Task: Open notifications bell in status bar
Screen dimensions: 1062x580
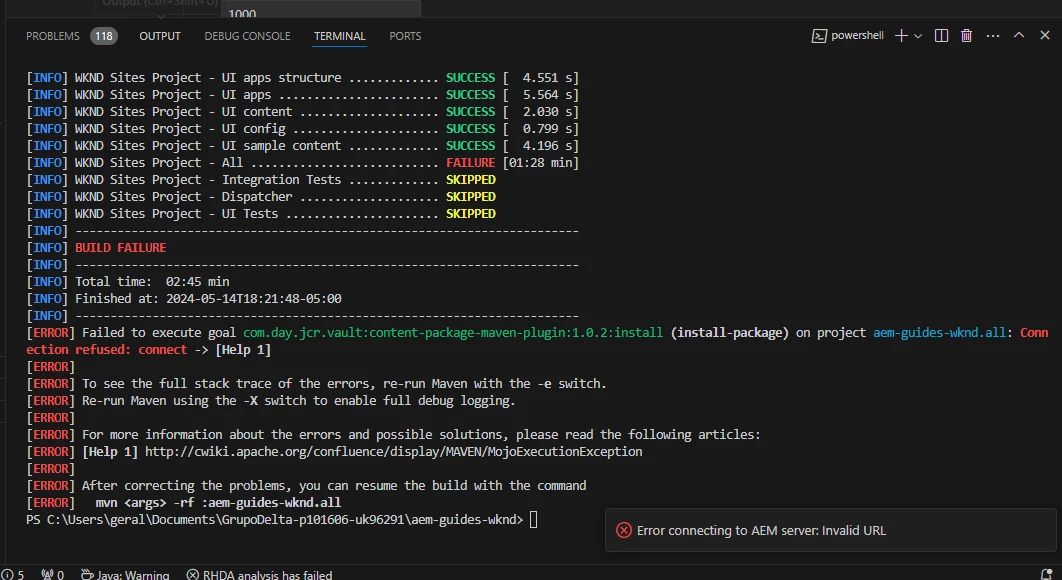Action: click(1046, 575)
